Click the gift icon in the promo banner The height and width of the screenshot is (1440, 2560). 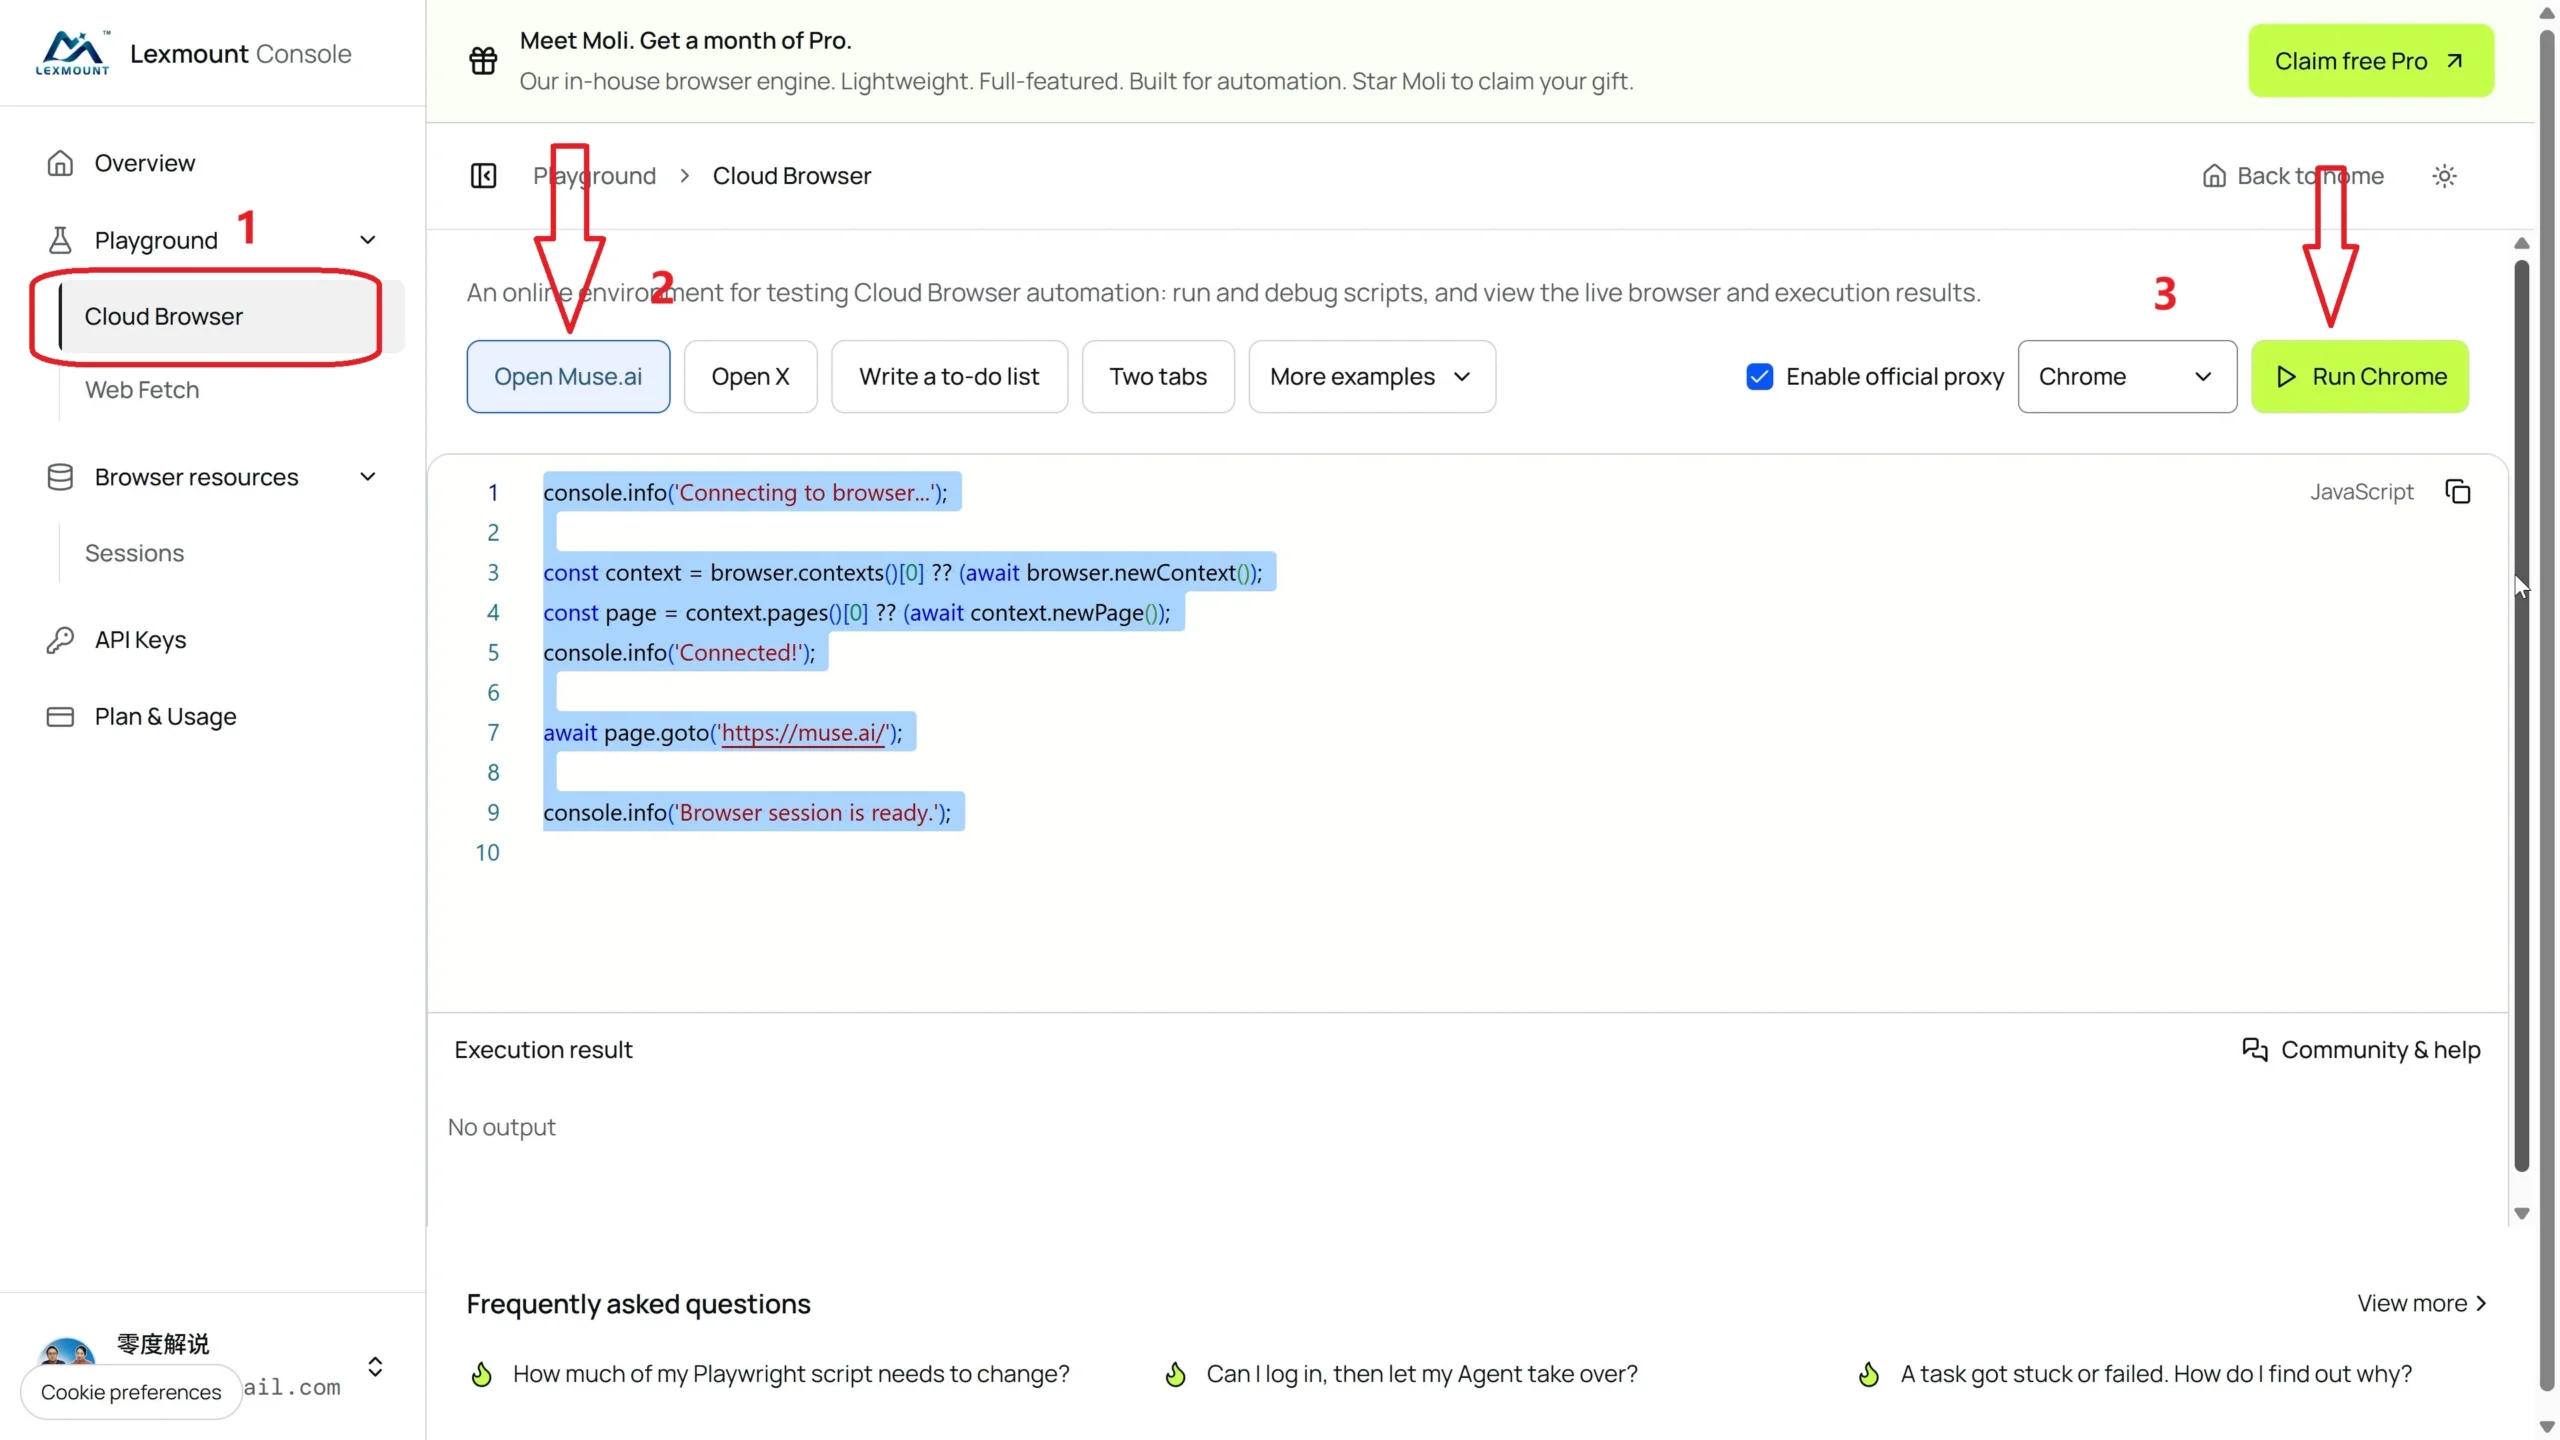[483, 60]
